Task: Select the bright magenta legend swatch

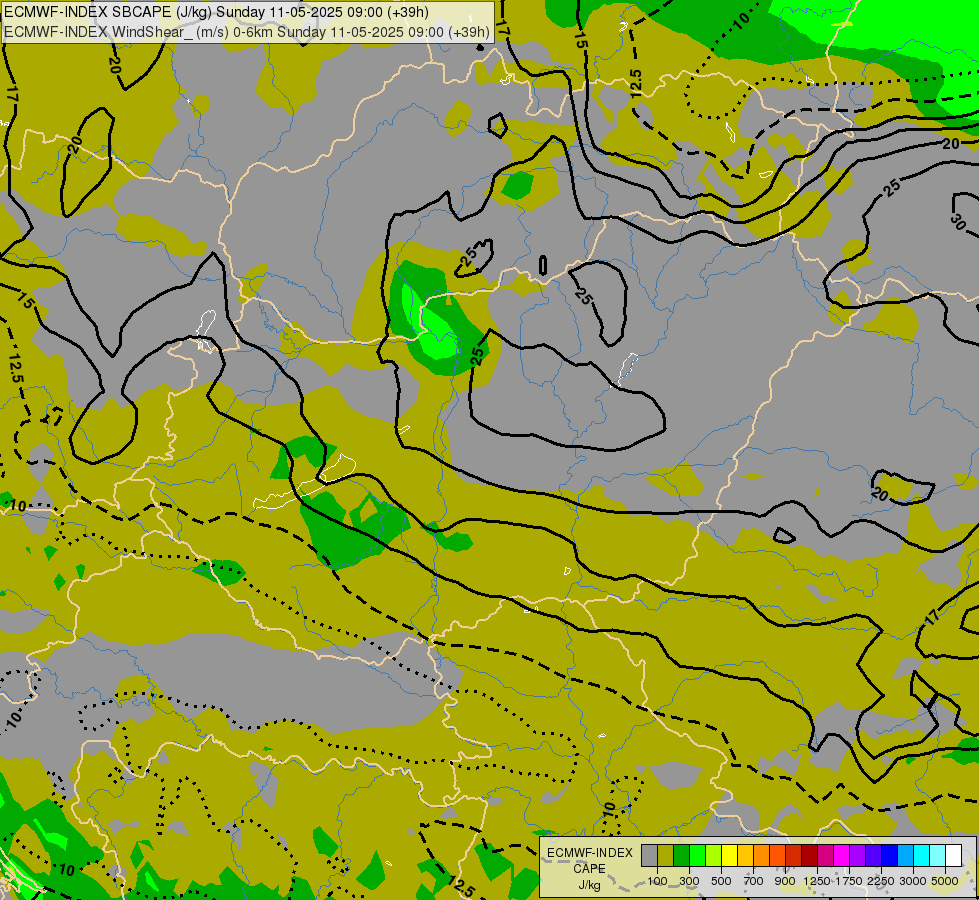Action: (x=841, y=855)
